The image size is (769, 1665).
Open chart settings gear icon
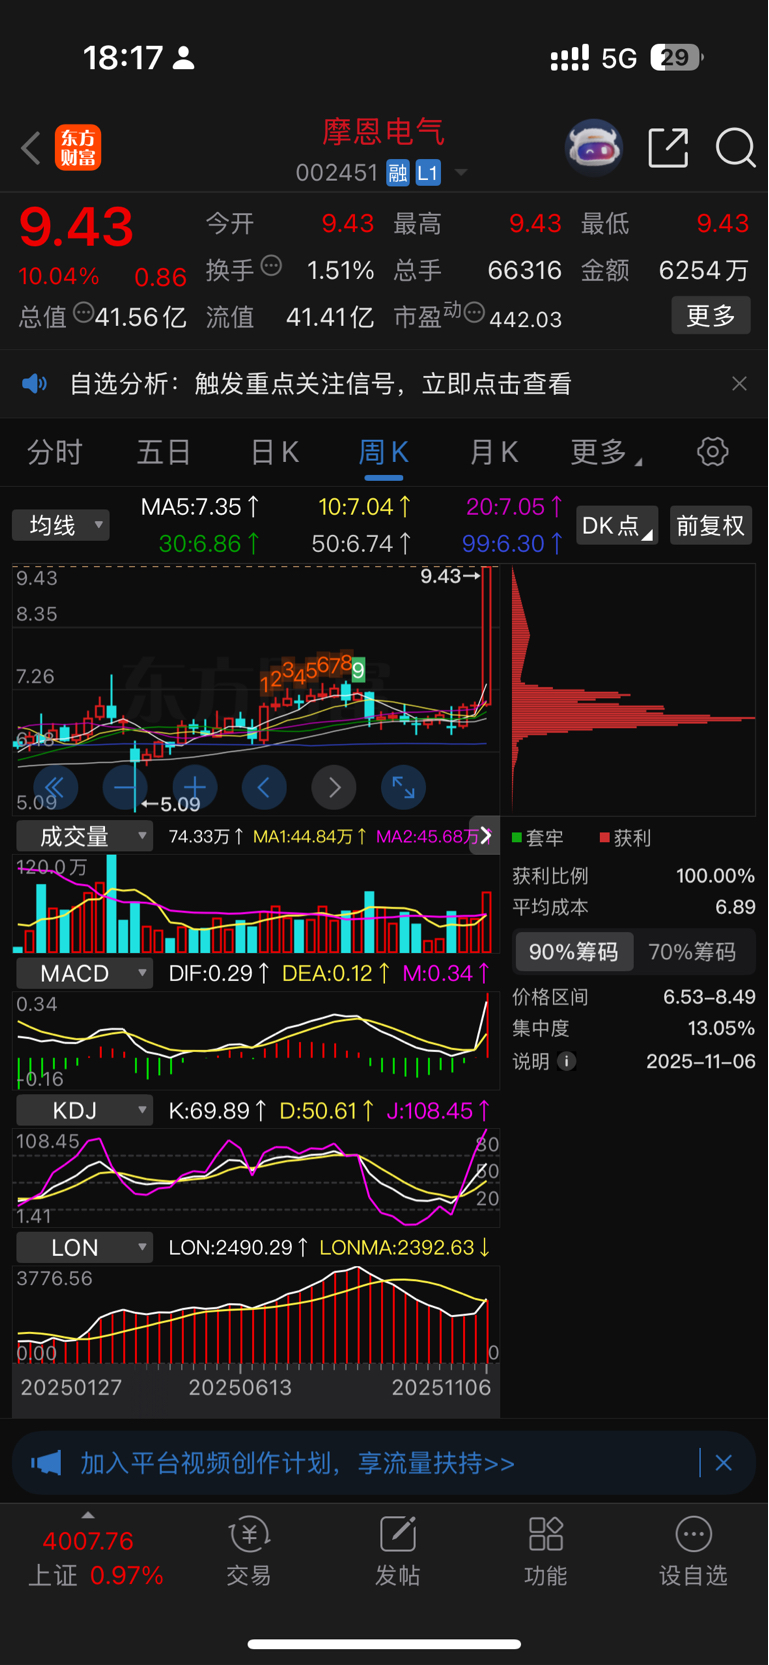[713, 452]
